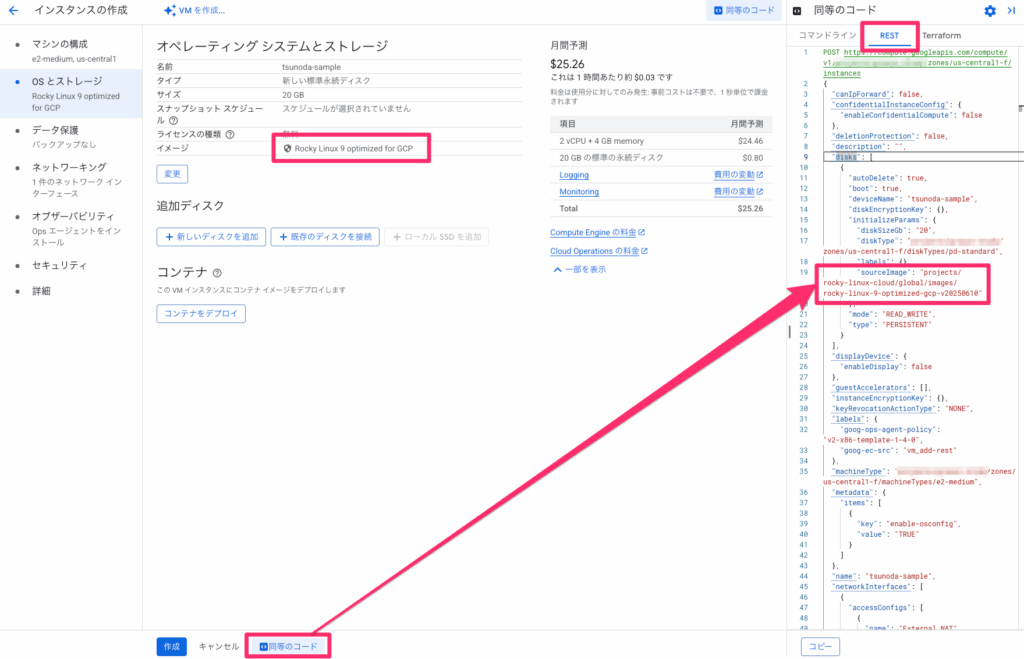Image resolution: width=1024 pixels, height=659 pixels.
Task: Click the コンテナをデプロイ button
Action: (201, 313)
